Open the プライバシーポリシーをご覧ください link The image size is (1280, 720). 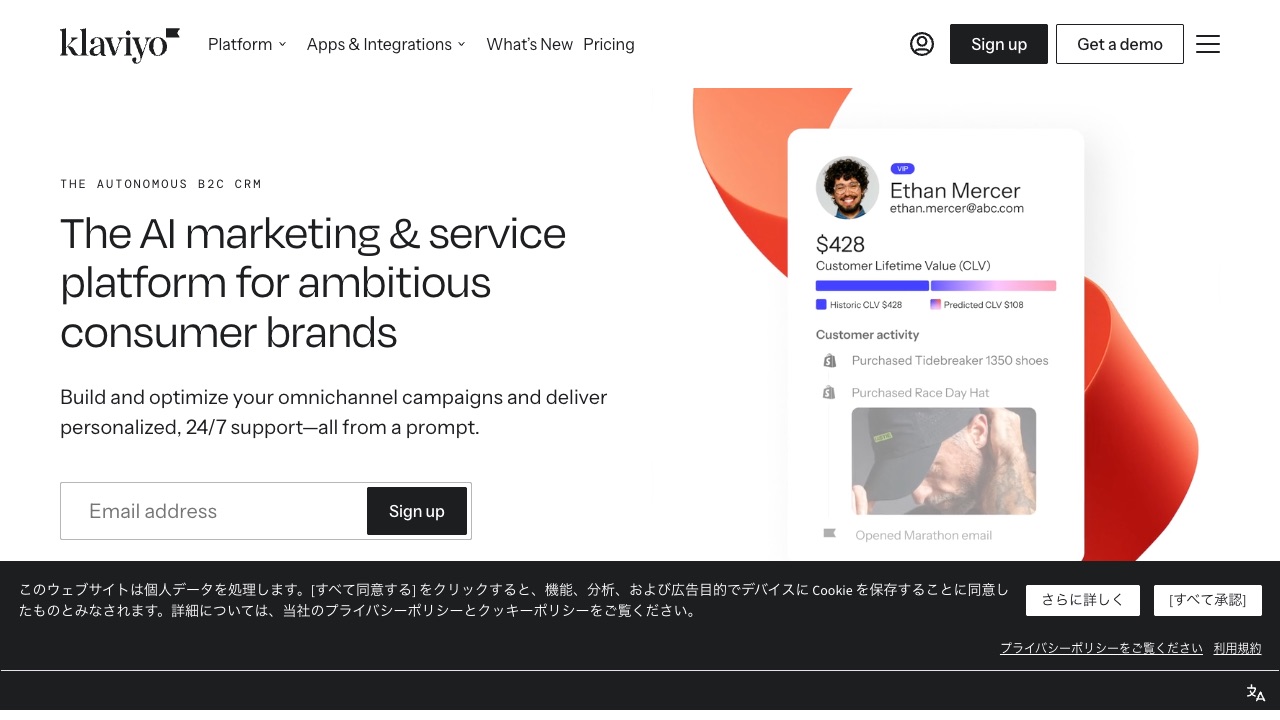(1101, 648)
